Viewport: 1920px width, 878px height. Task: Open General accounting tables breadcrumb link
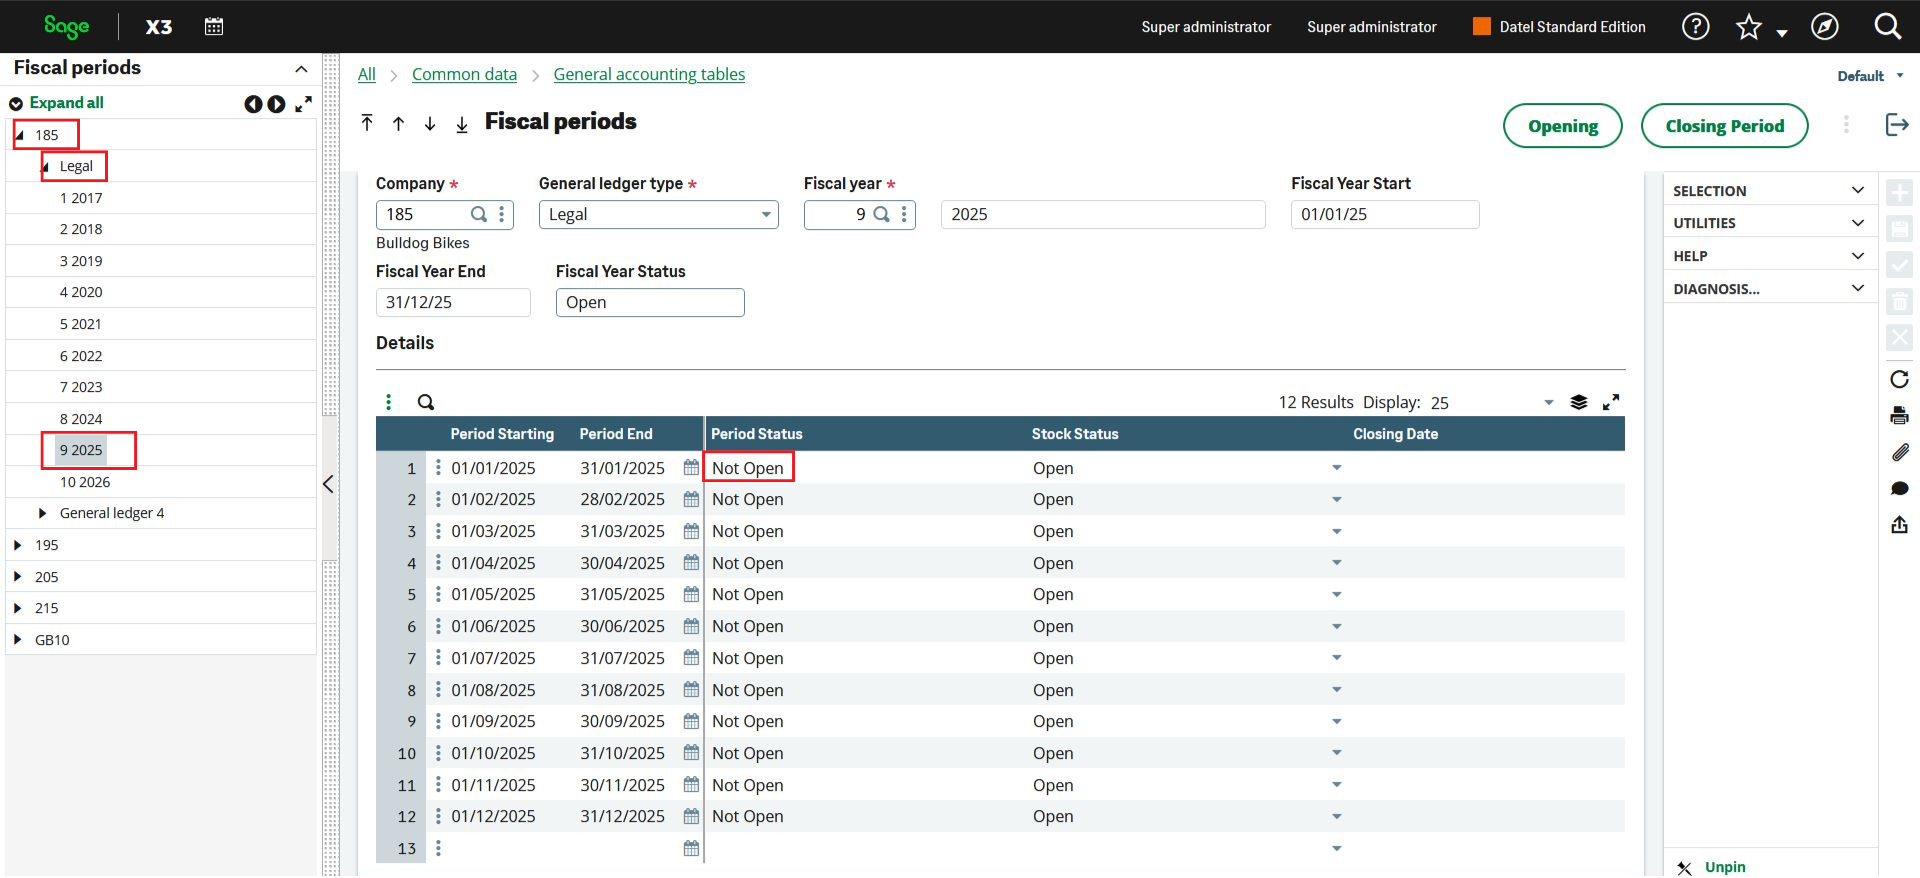649,74
